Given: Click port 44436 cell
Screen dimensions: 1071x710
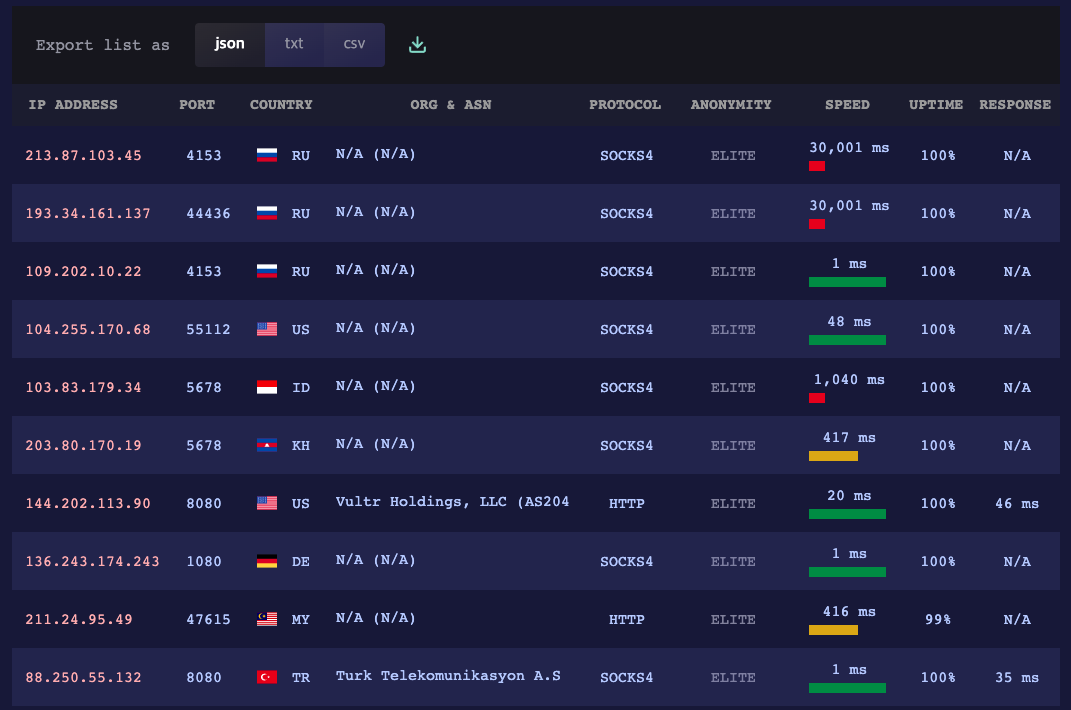Looking at the screenshot, I should (208, 213).
